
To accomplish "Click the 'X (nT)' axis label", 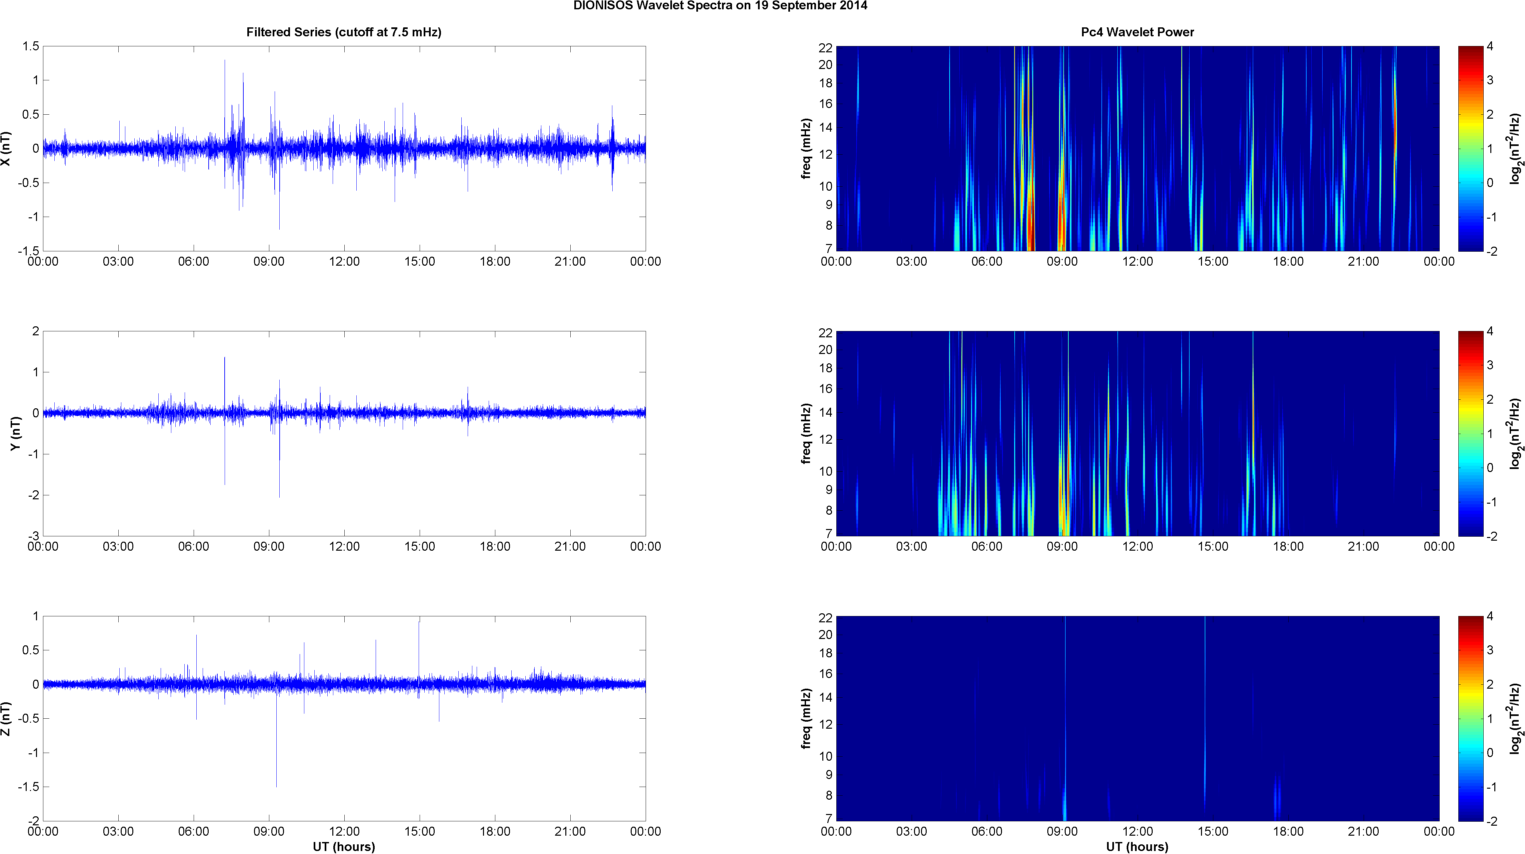I will (6, 148).
